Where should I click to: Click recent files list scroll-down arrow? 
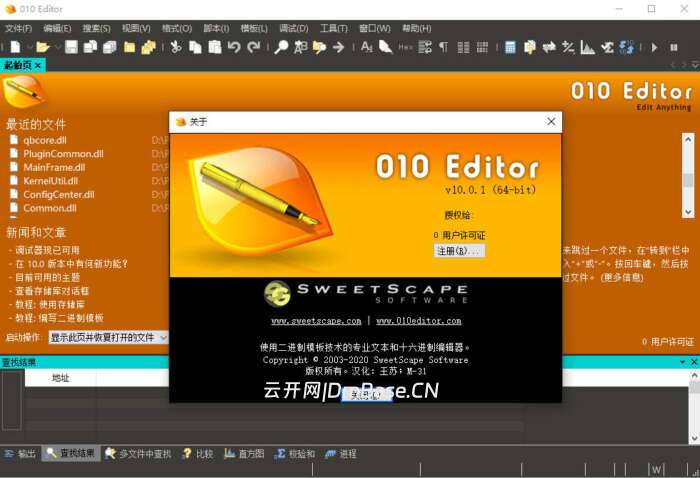(x=688, y=212)
